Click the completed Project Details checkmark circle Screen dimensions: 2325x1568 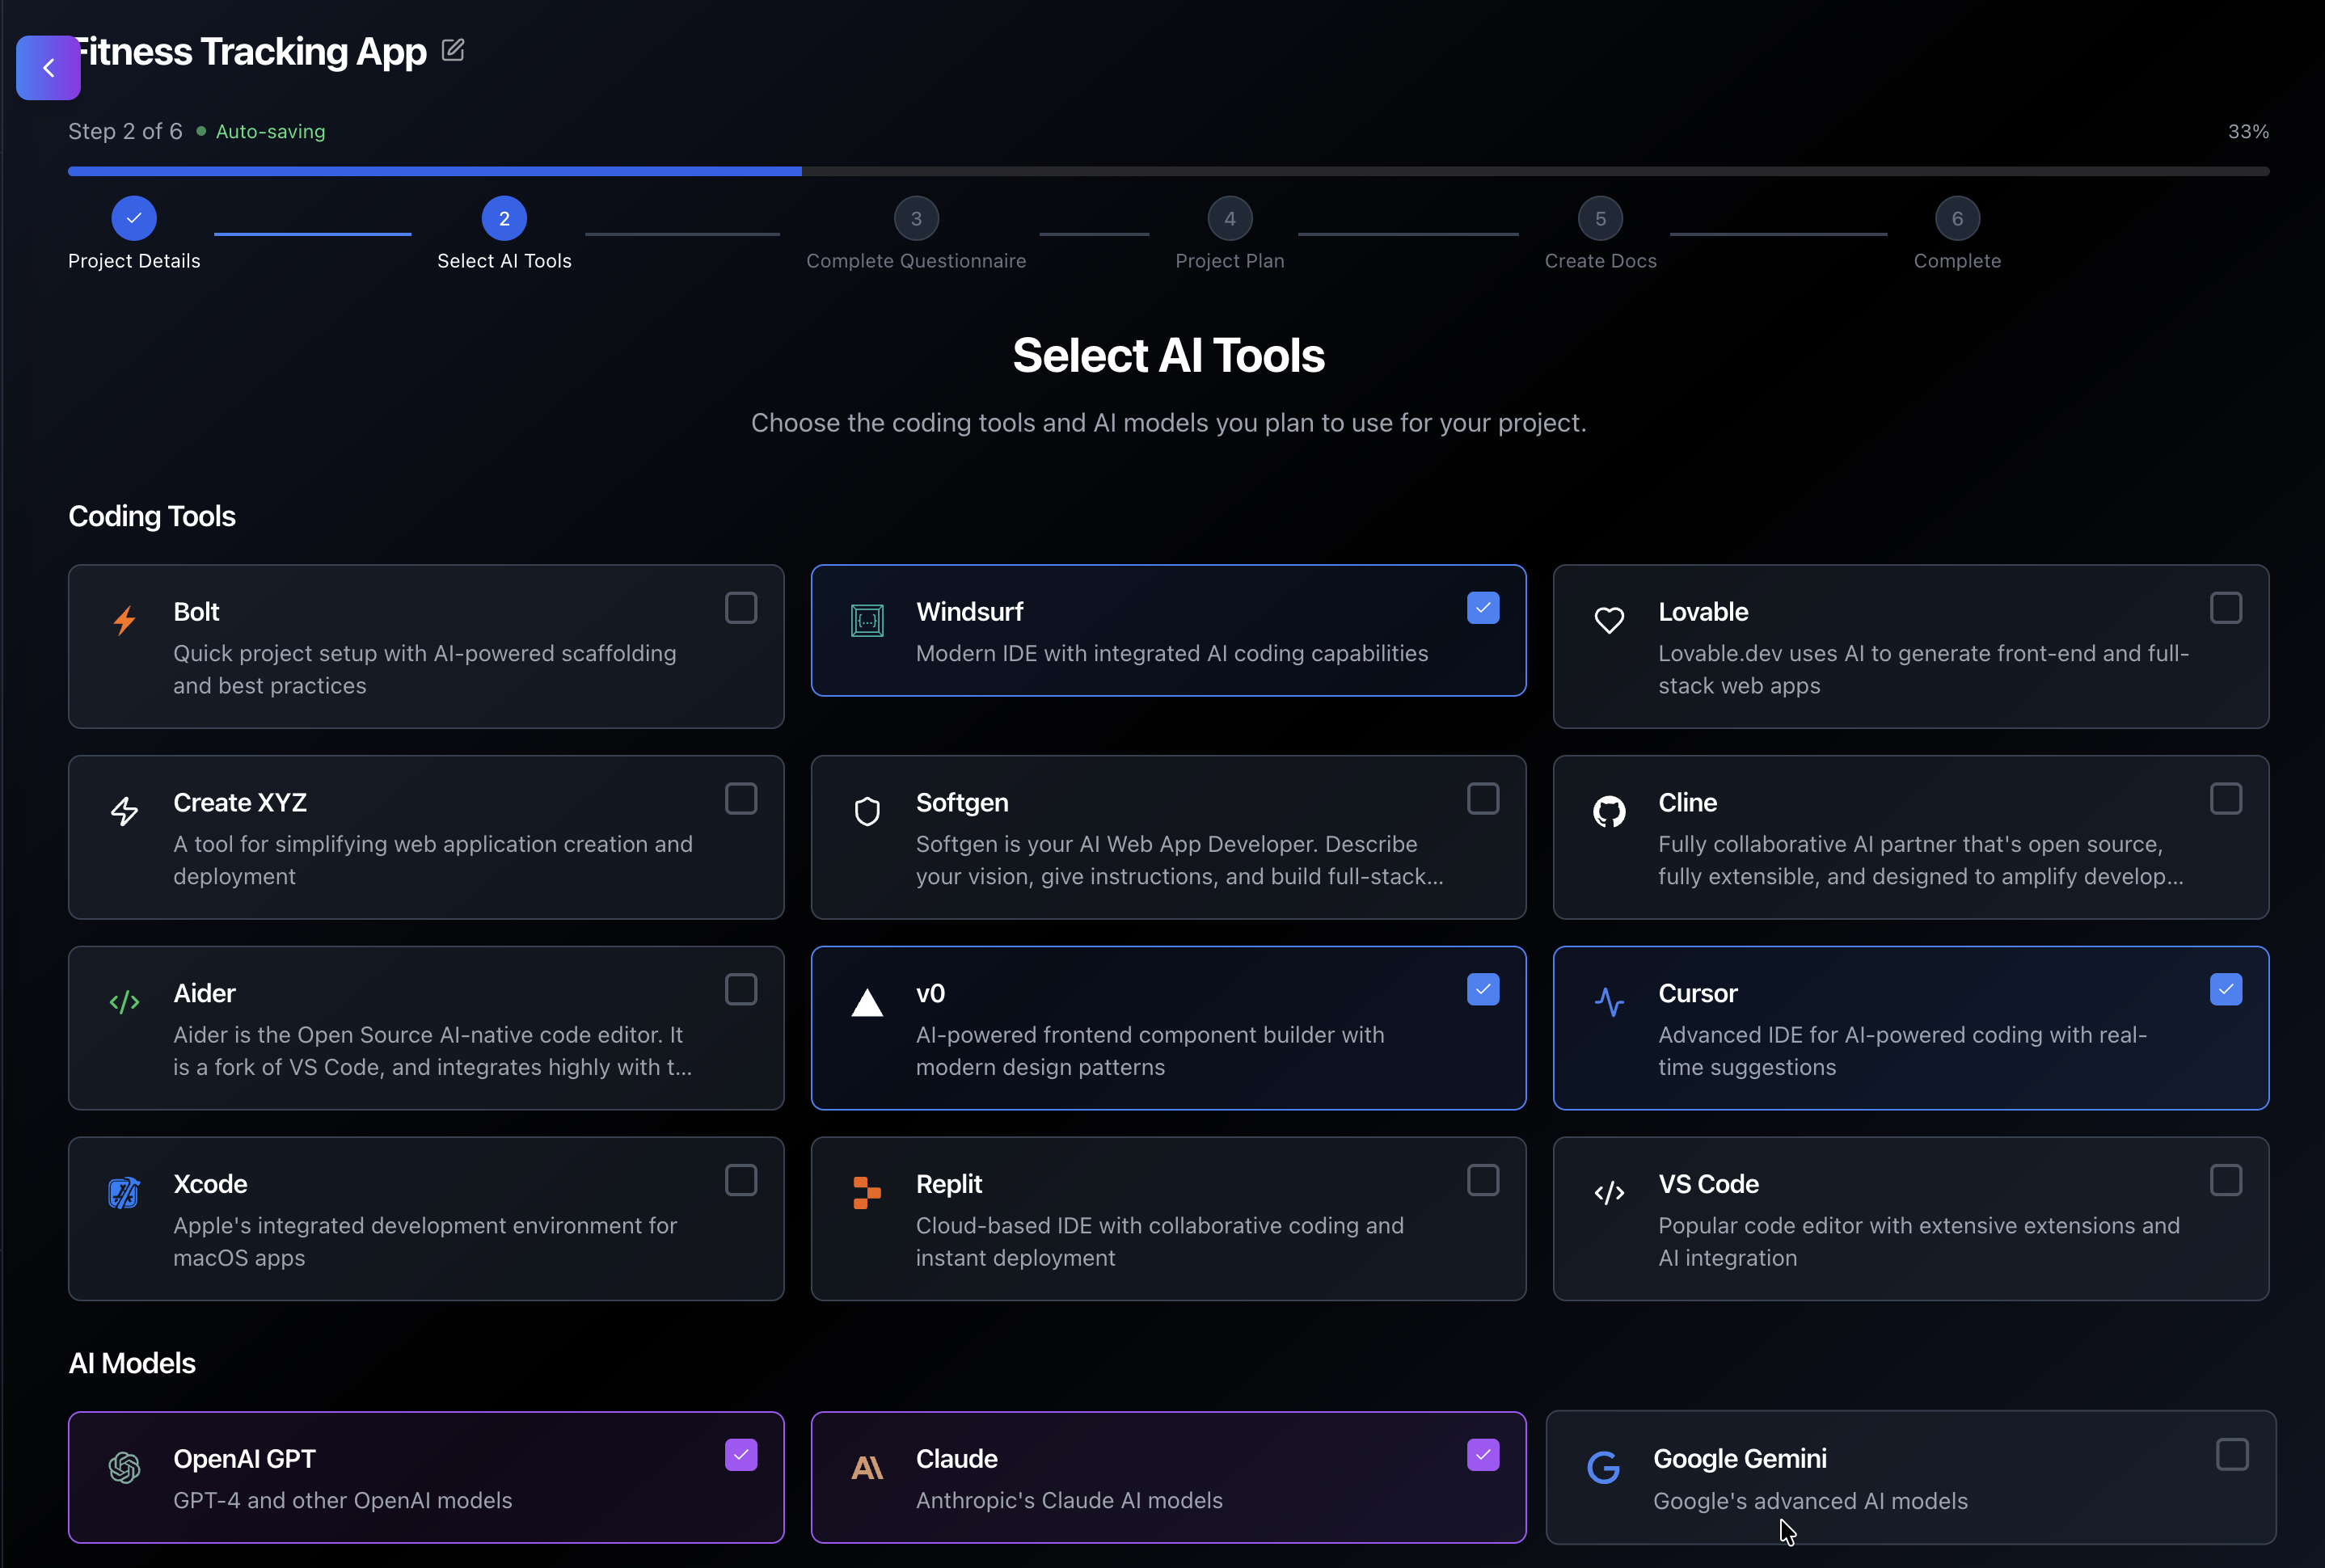(134, 218)
